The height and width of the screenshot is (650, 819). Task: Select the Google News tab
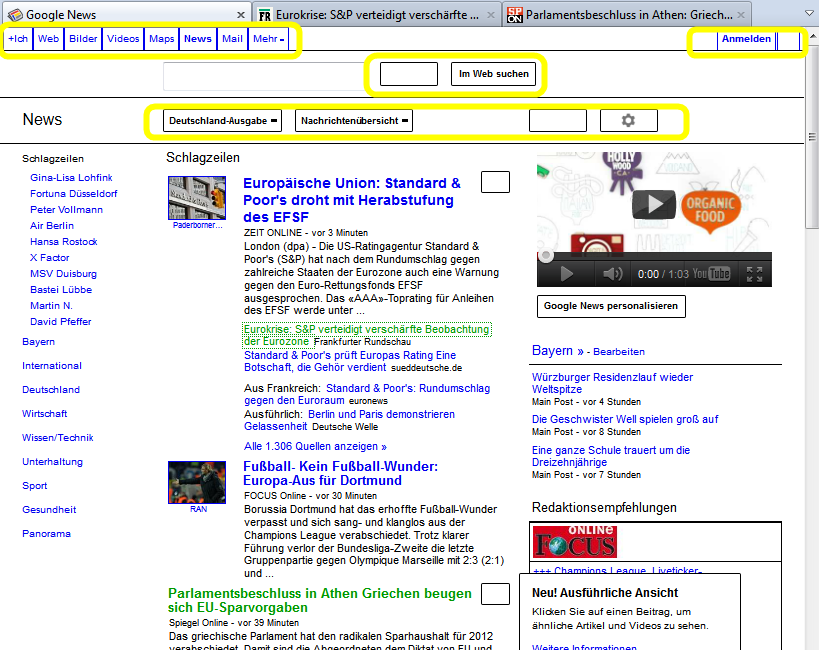(125, 15)
